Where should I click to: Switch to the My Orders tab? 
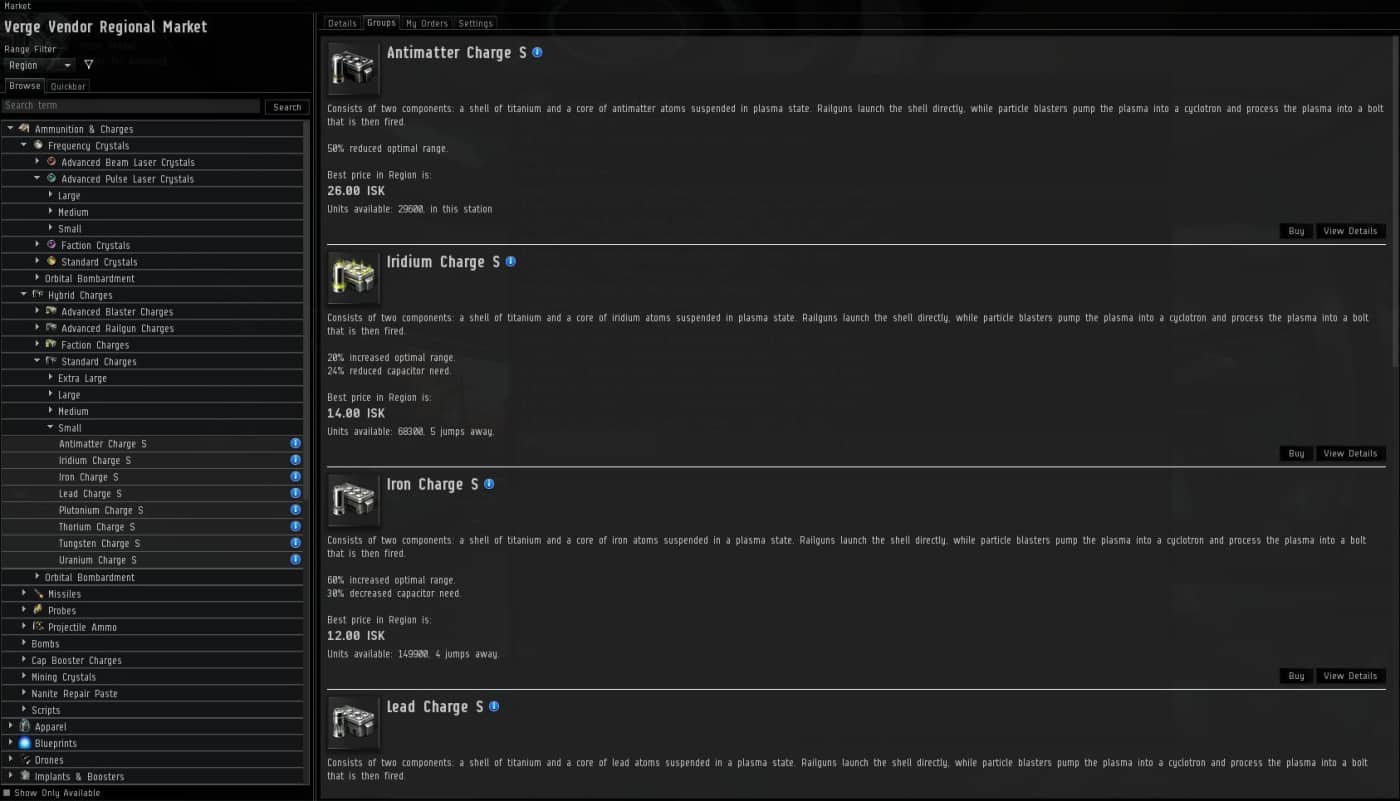point(426,23)
